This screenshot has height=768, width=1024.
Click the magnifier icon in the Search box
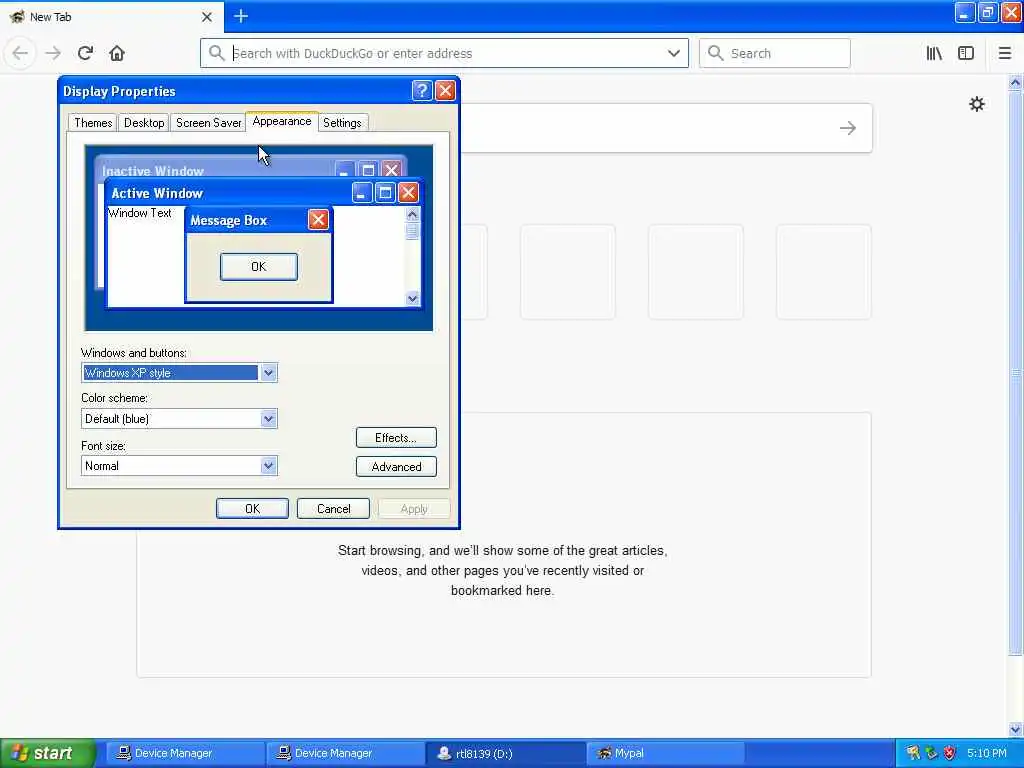(x=716, y=53)
